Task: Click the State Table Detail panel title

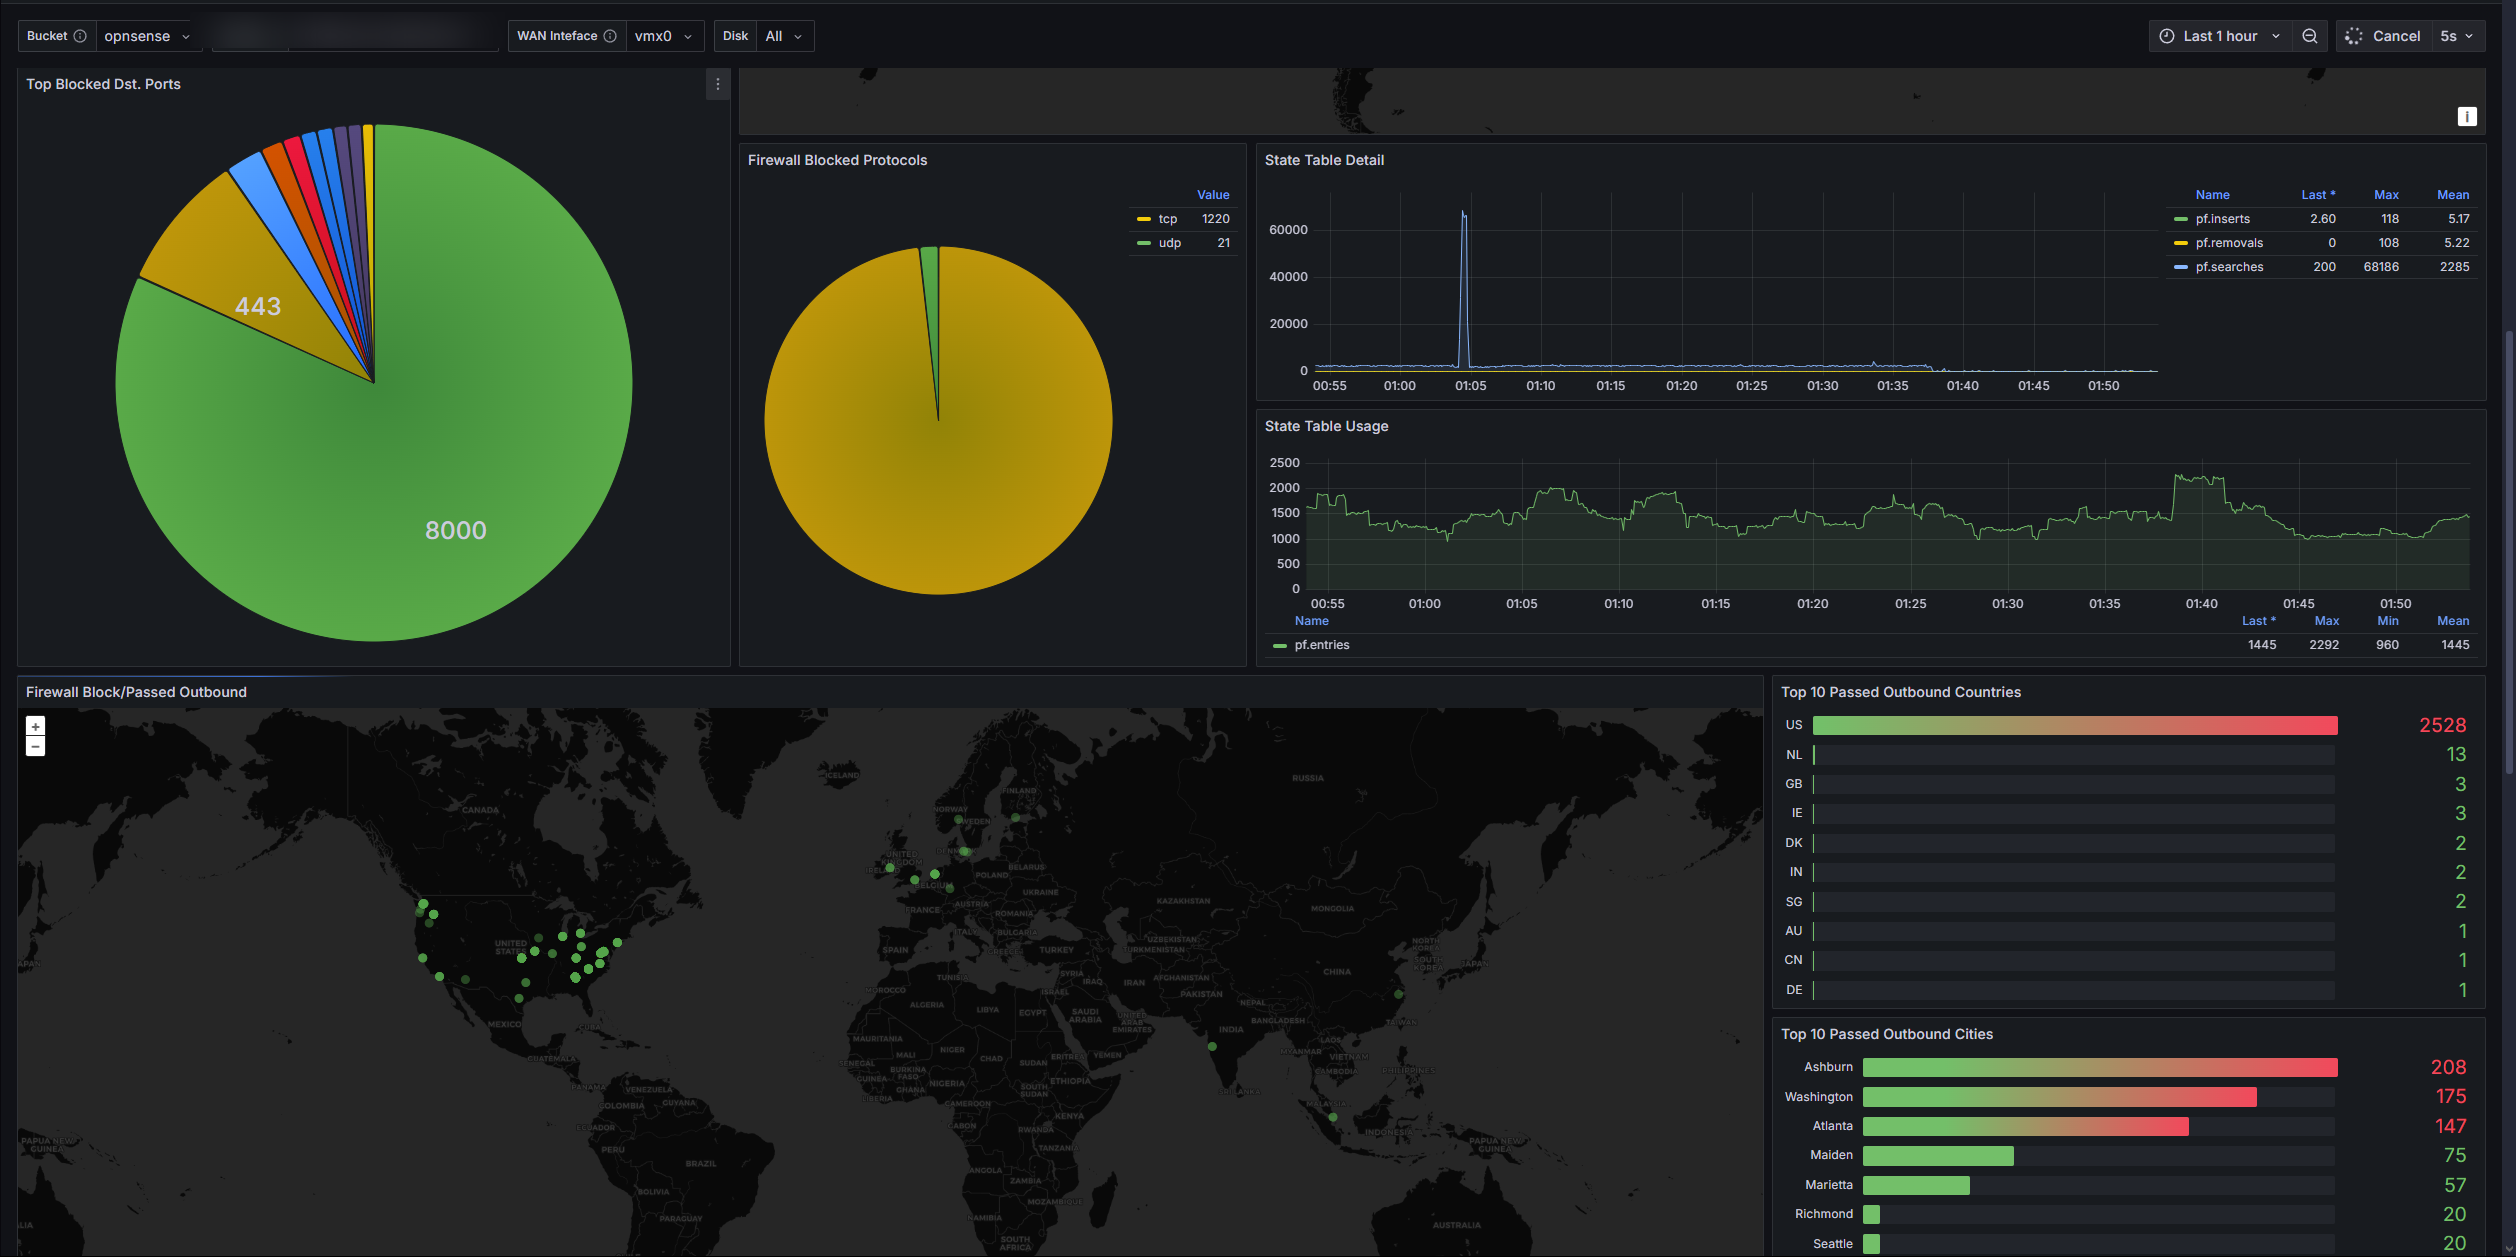Action: (x=1324, y=160)
